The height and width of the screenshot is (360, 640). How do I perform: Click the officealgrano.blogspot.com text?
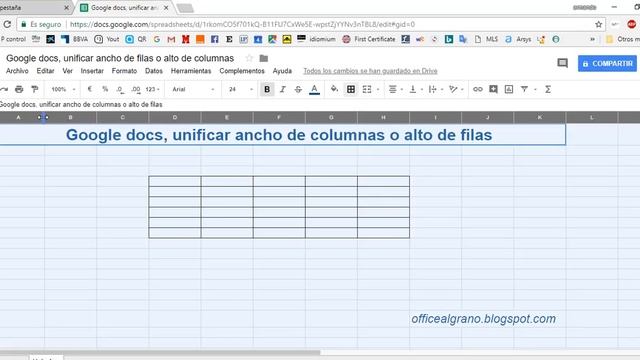point(483,319)
